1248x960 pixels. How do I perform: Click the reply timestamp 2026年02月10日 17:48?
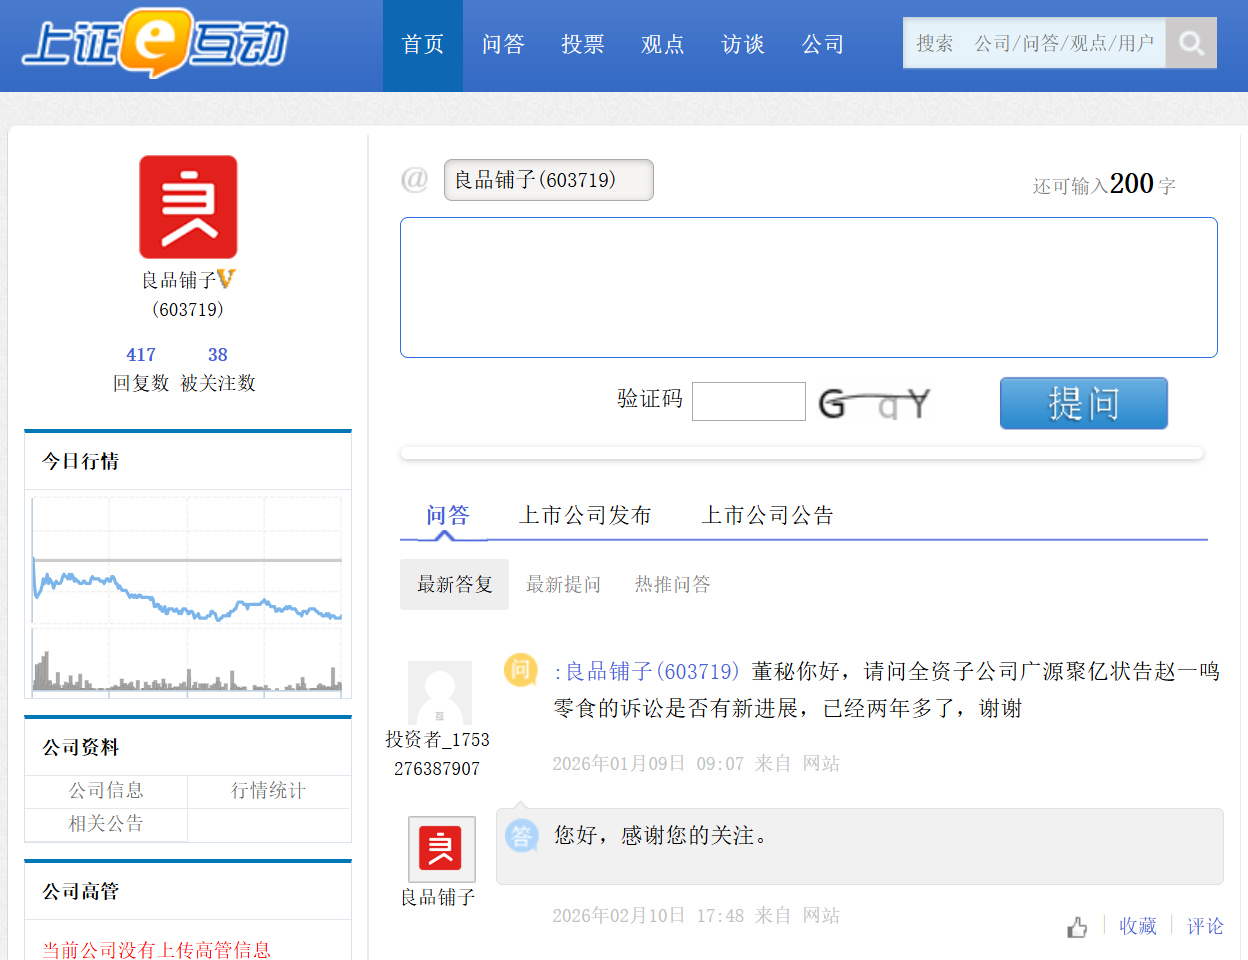point(648,916)
